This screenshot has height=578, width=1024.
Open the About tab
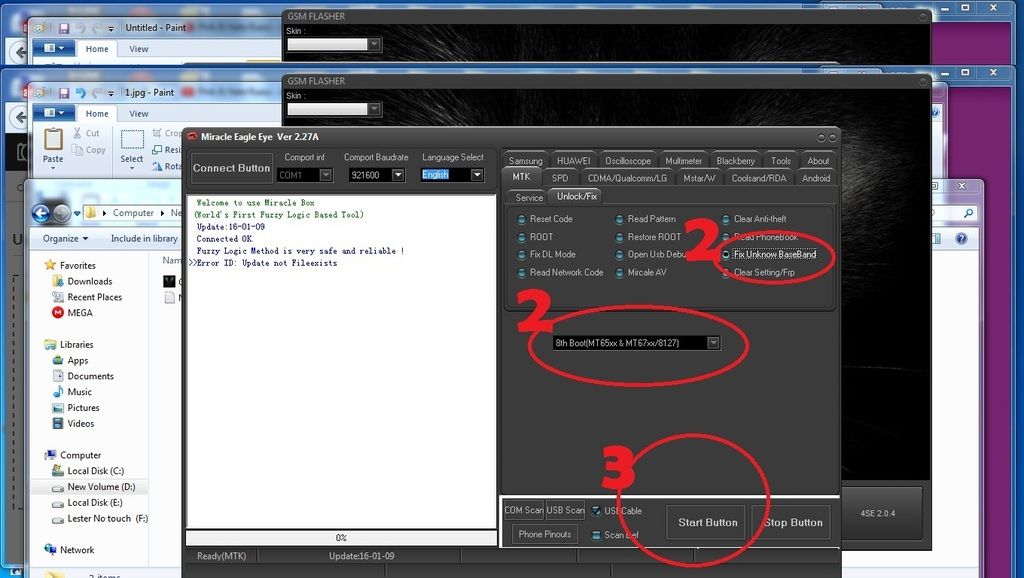click(818, 161)
